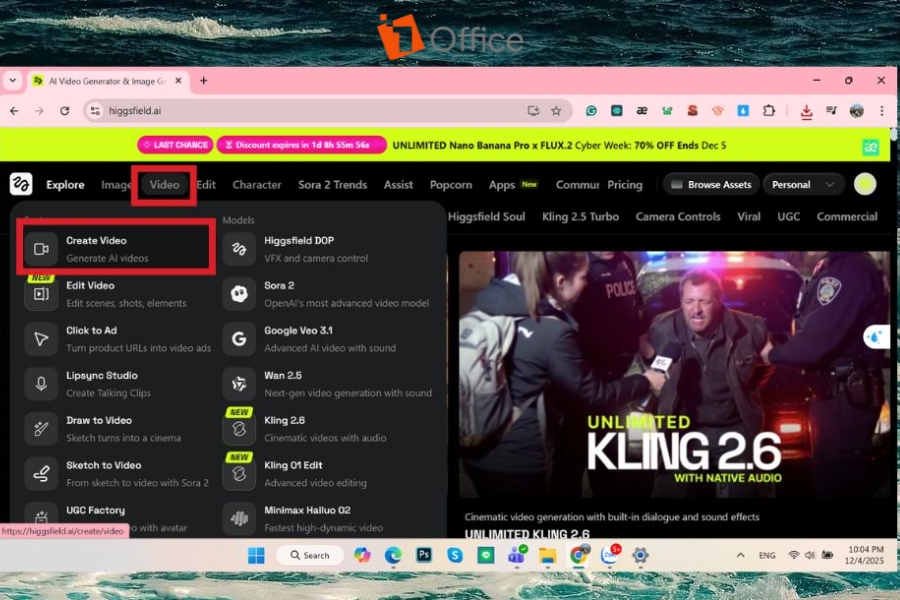Open Chrome downloads icon

pos(806,111)
